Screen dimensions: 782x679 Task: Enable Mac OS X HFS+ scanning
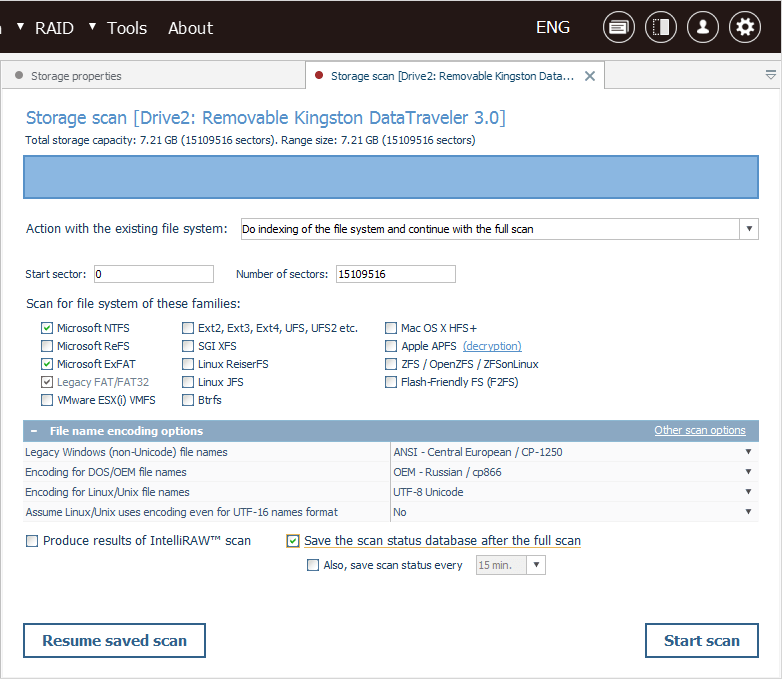click(x=391, y=328)
